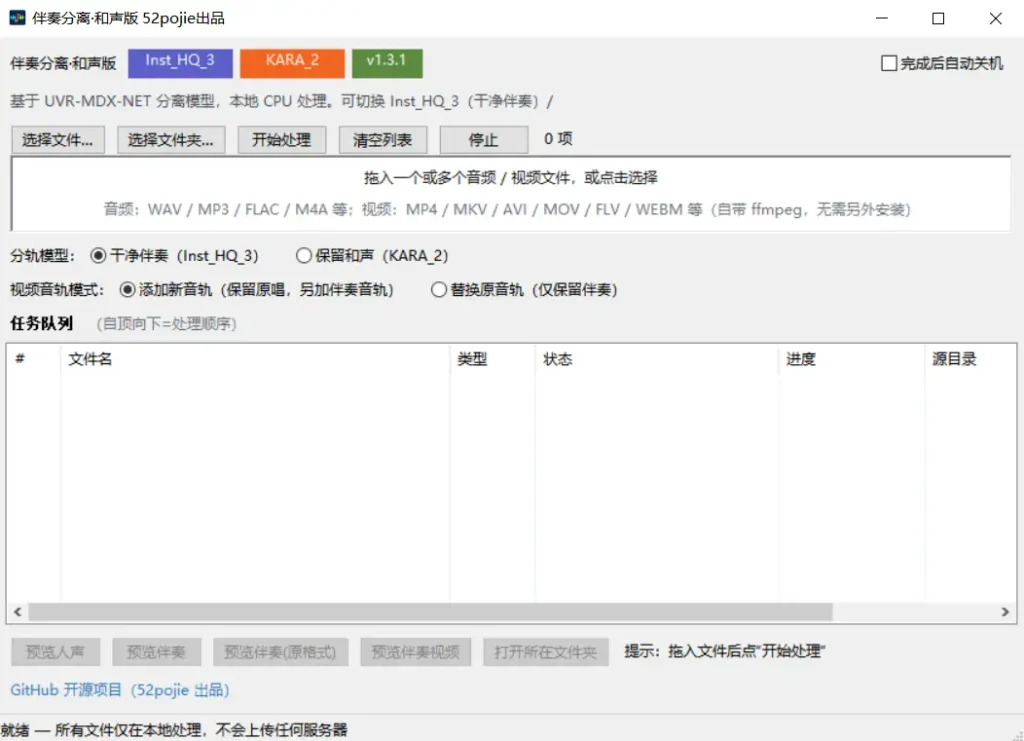Click the green v1.3.1 version badge
1024x741 pixels.
point(387,63)
